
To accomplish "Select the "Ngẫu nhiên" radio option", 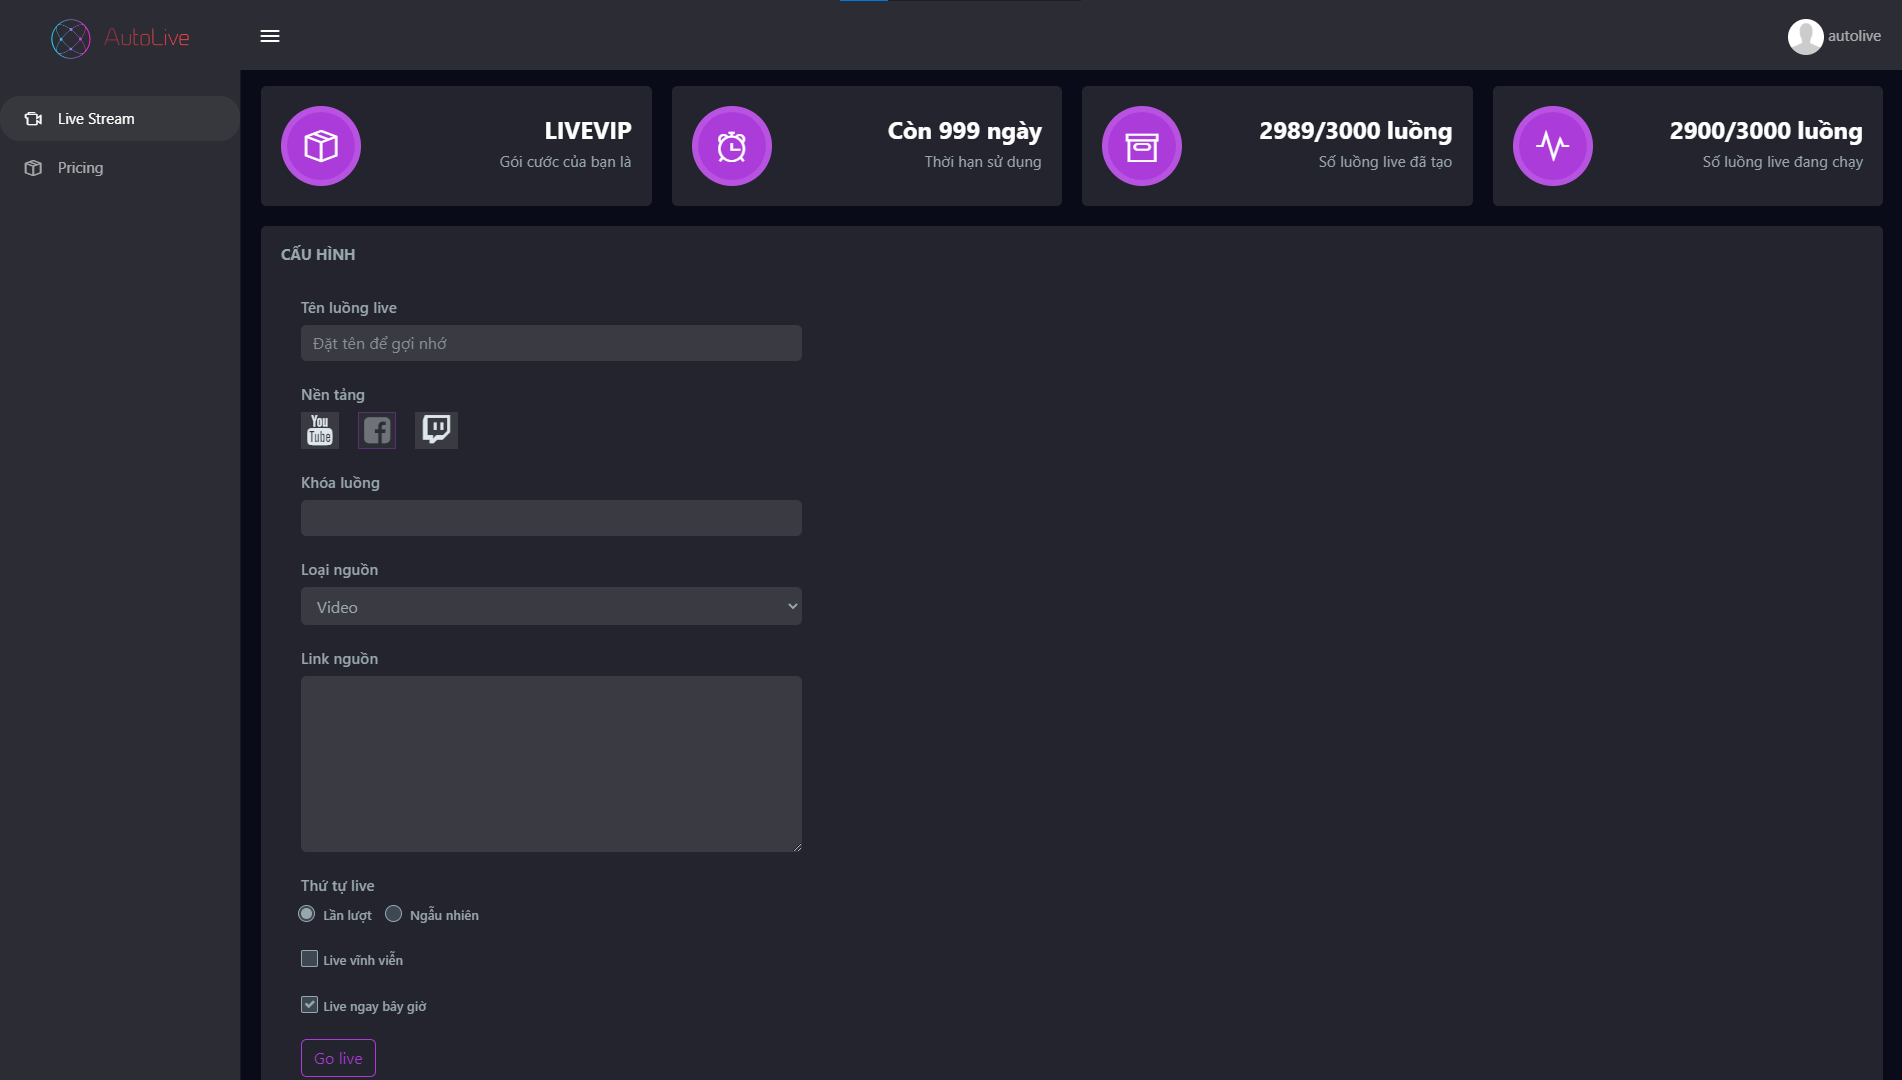I will pos(394,914).
